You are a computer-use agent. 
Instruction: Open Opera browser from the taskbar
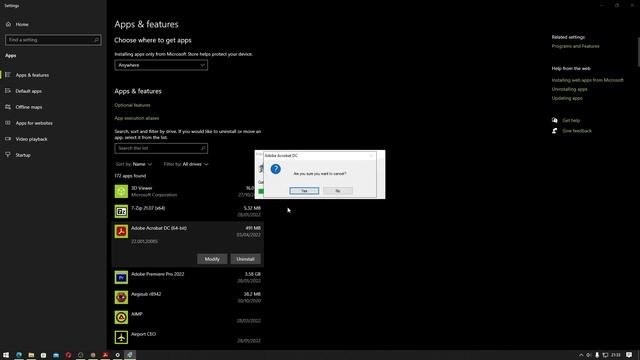click(x=68, y=355)
